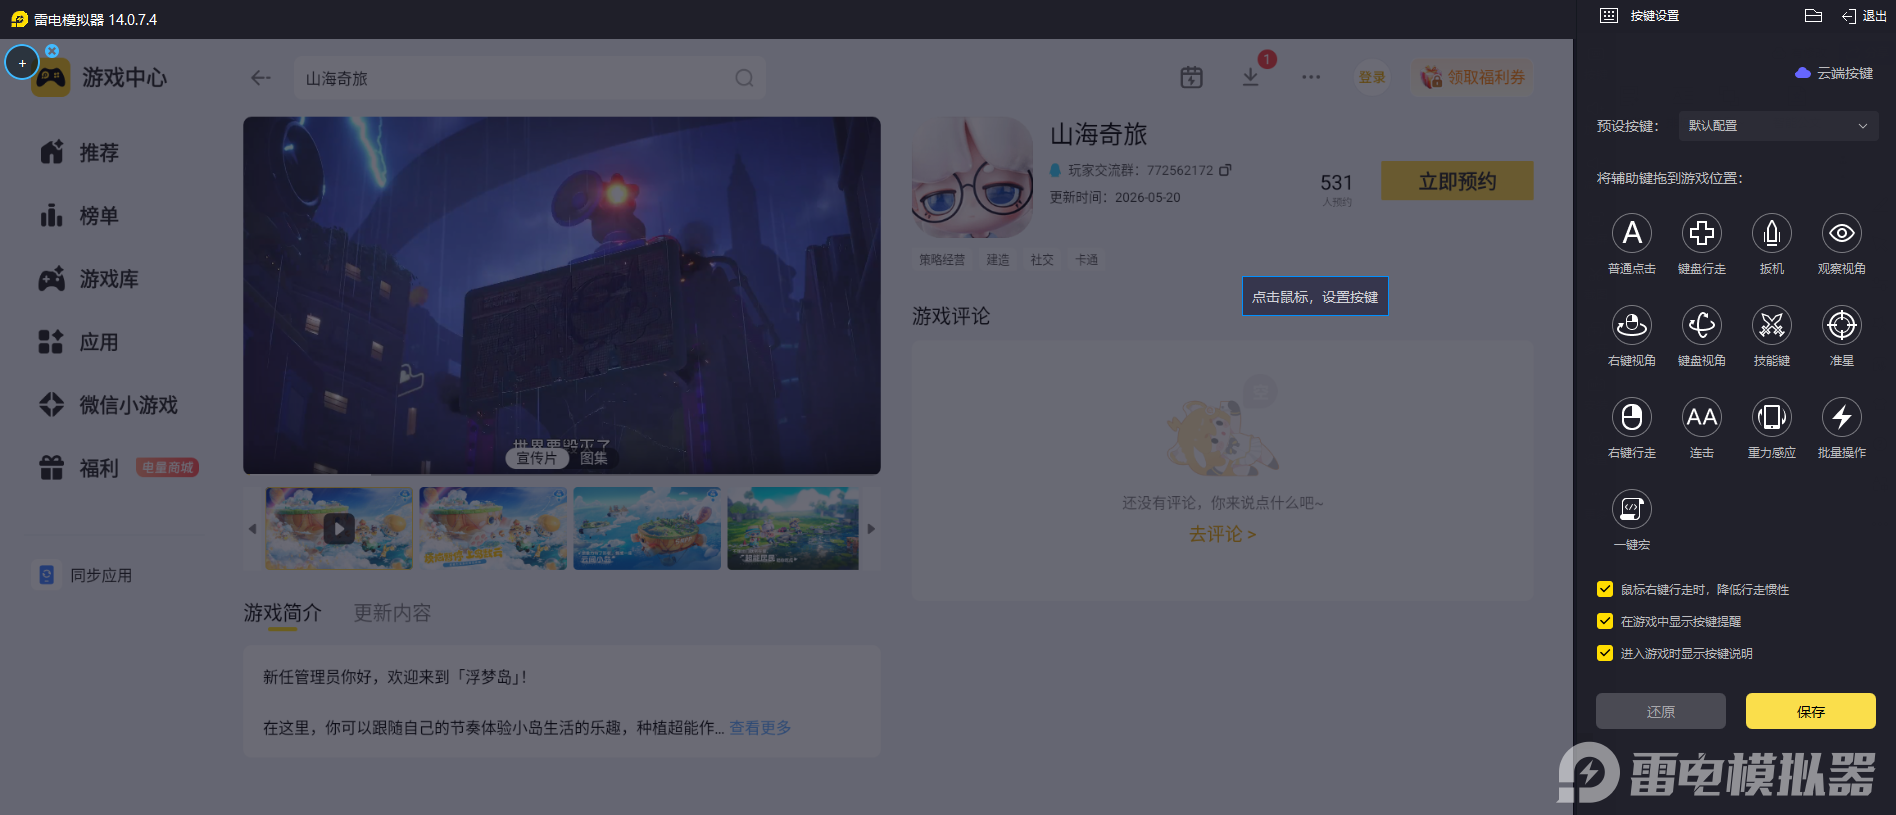Switch to the 更新内容 tab

(x=392, y=613)
